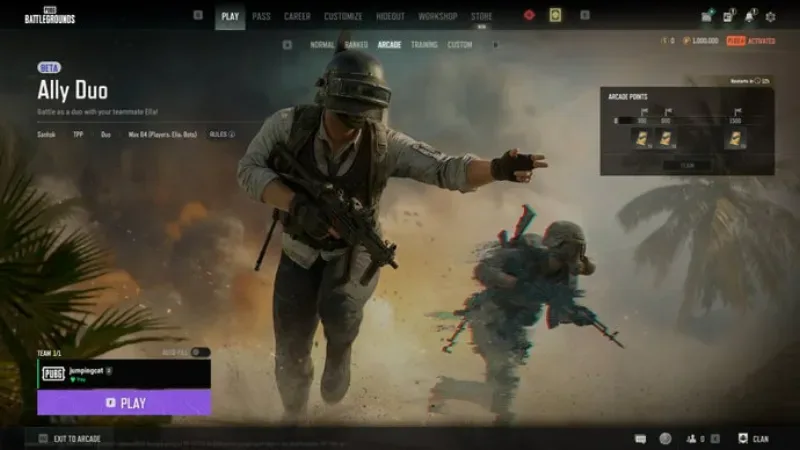The height and width of the screenshot is (450, 800).
Task: Open the settings gear icon
Action: click(x=770, y=17)
